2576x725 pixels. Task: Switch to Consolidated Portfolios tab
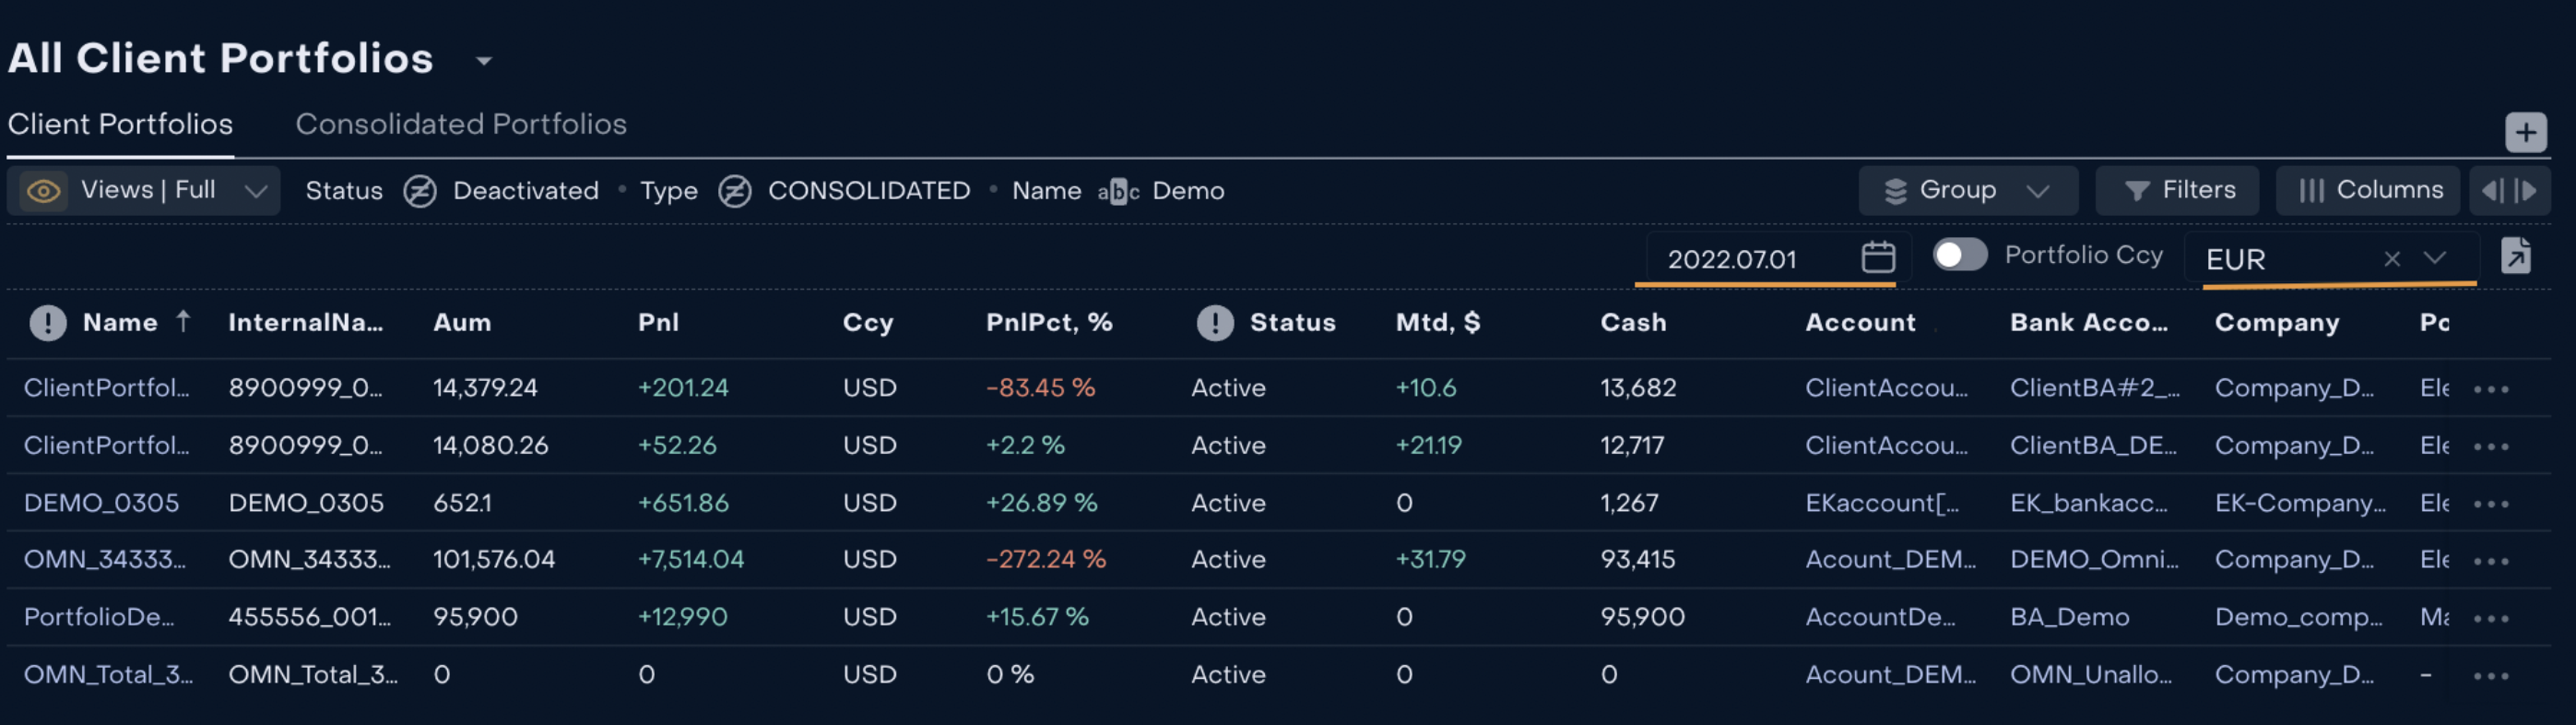(x=461, y=124)
